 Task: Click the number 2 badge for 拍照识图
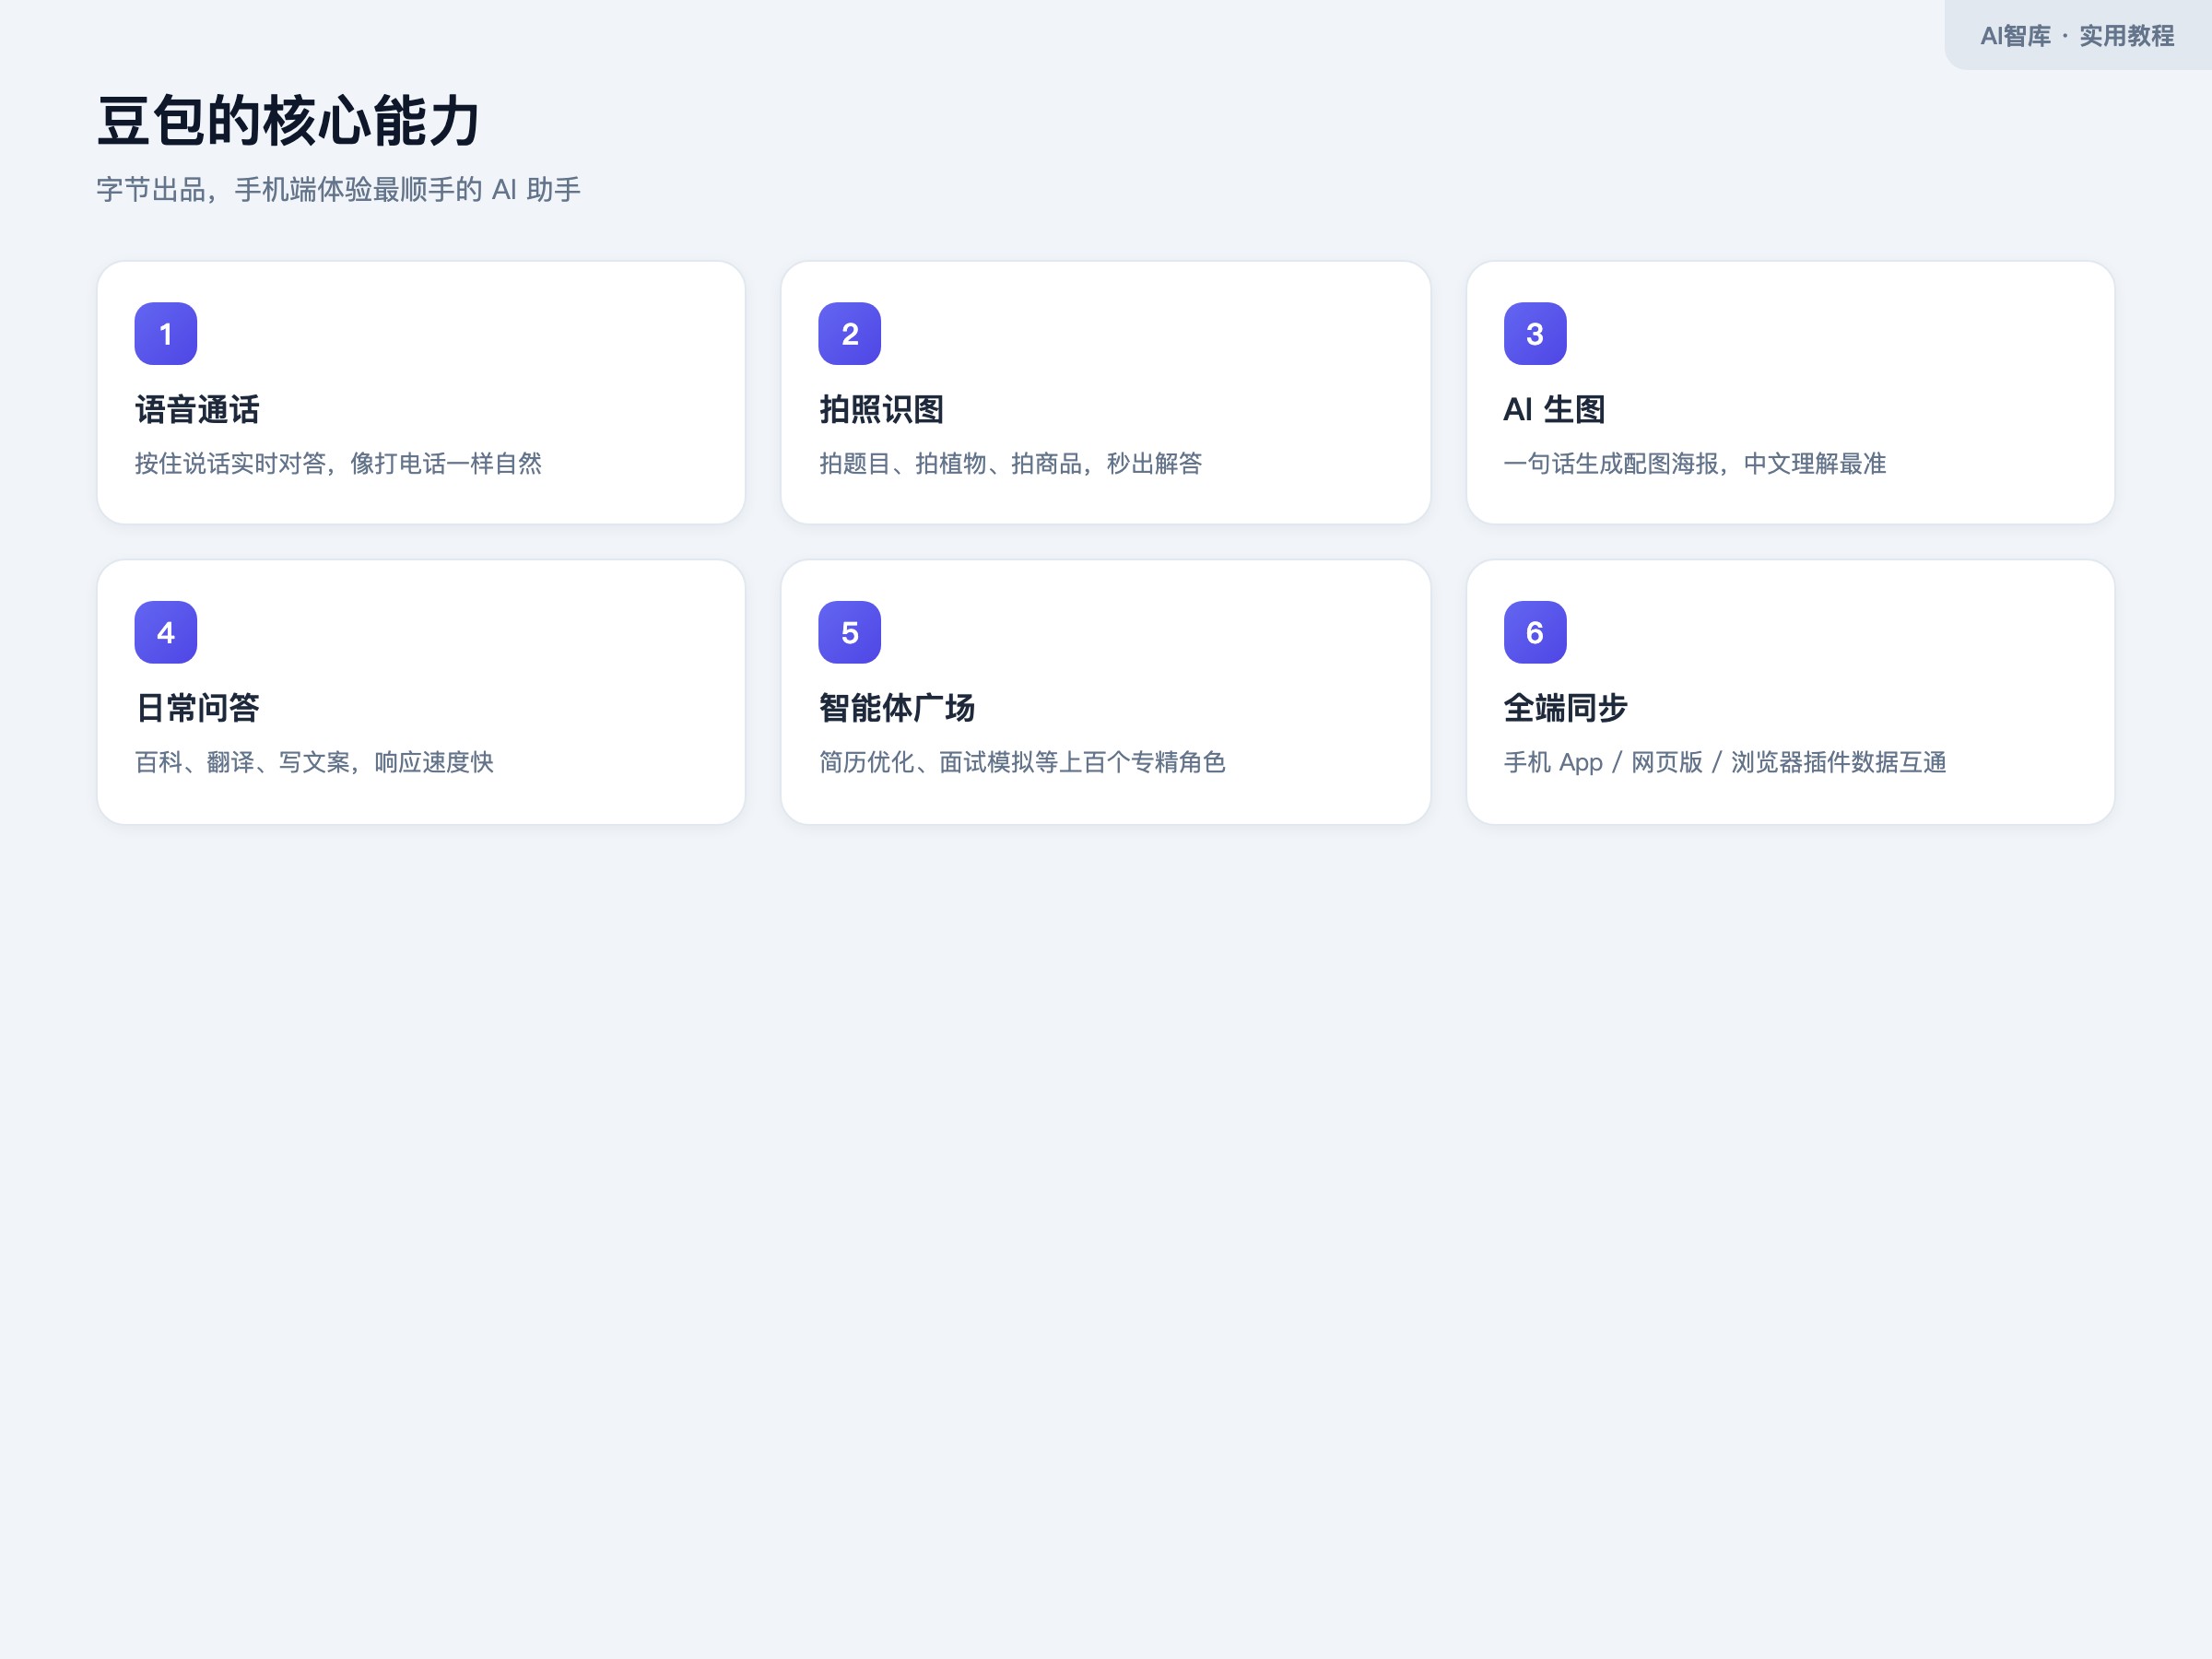[850, 334]
